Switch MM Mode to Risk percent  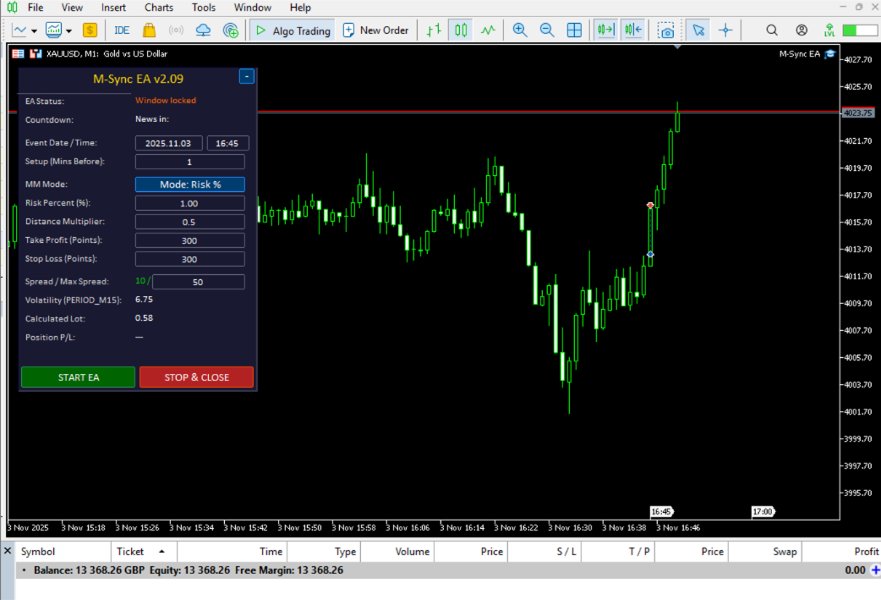click(x=189, y=184)
